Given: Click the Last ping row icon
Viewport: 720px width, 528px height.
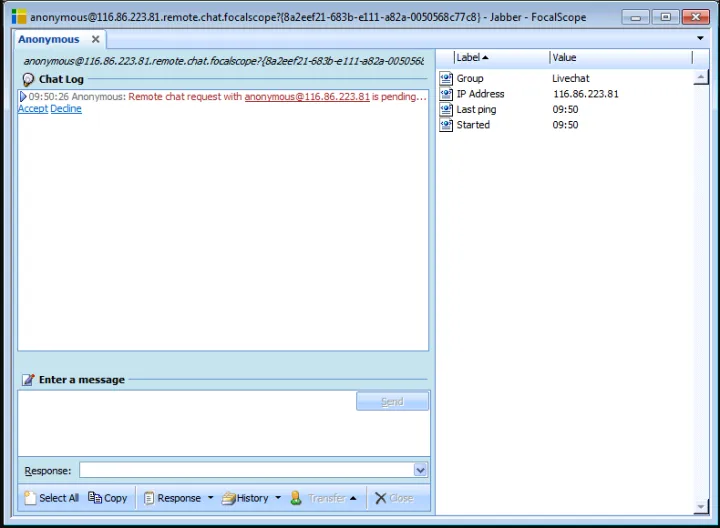Looking at the screenshot, I should [x=446, y=110].
